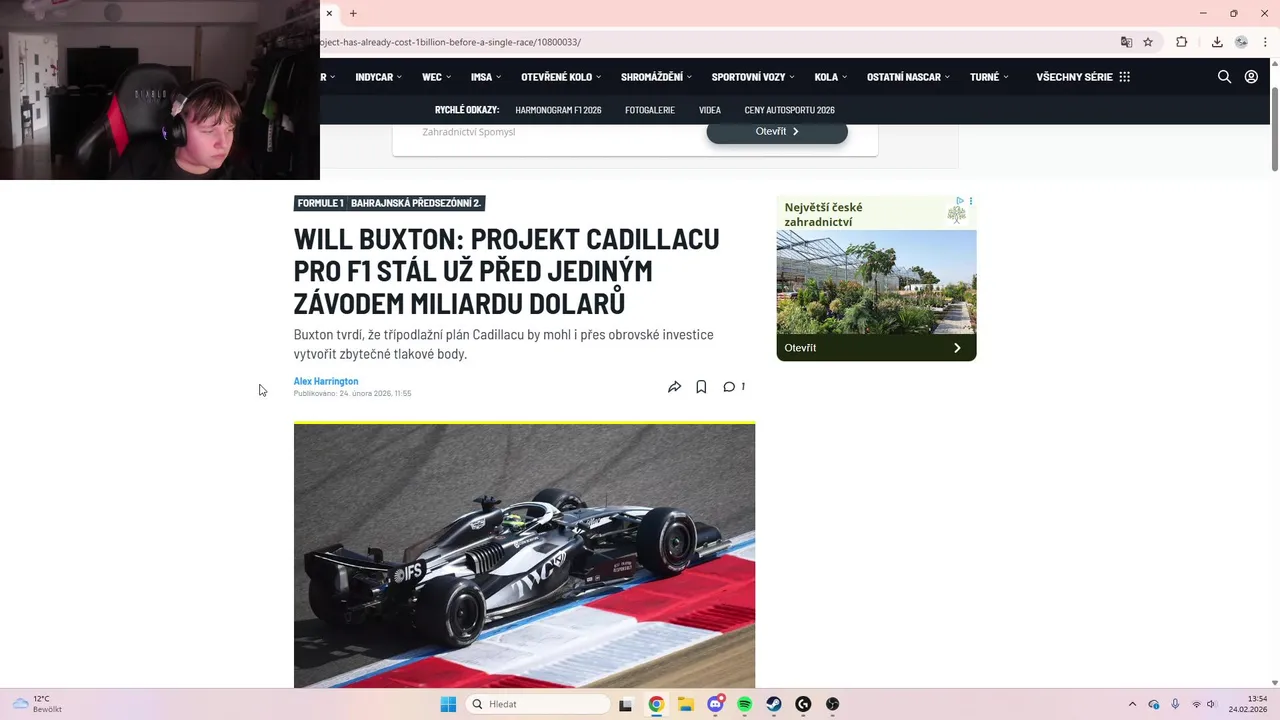Expand the TURNÉ menu
The height and width of the screenshot is (720, 1280).
point(990,77)
